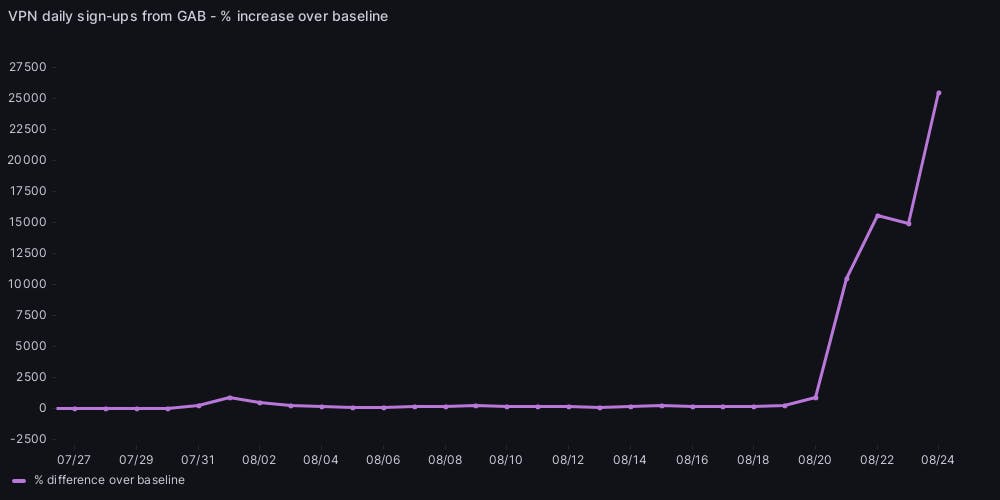Select the 08/23 data point near 15000
Viewport: 1000px width, 500px height.
(908, 223)
